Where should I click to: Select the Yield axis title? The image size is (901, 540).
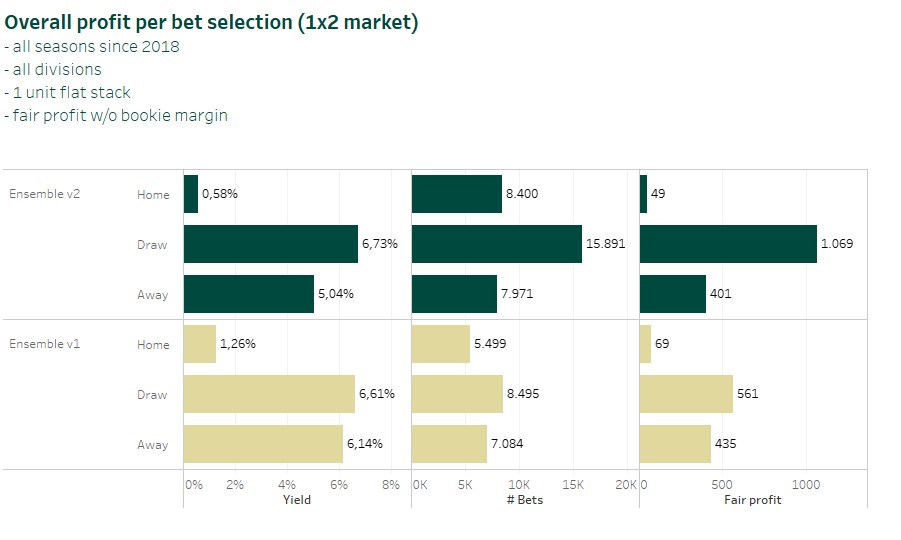[297, 500]
